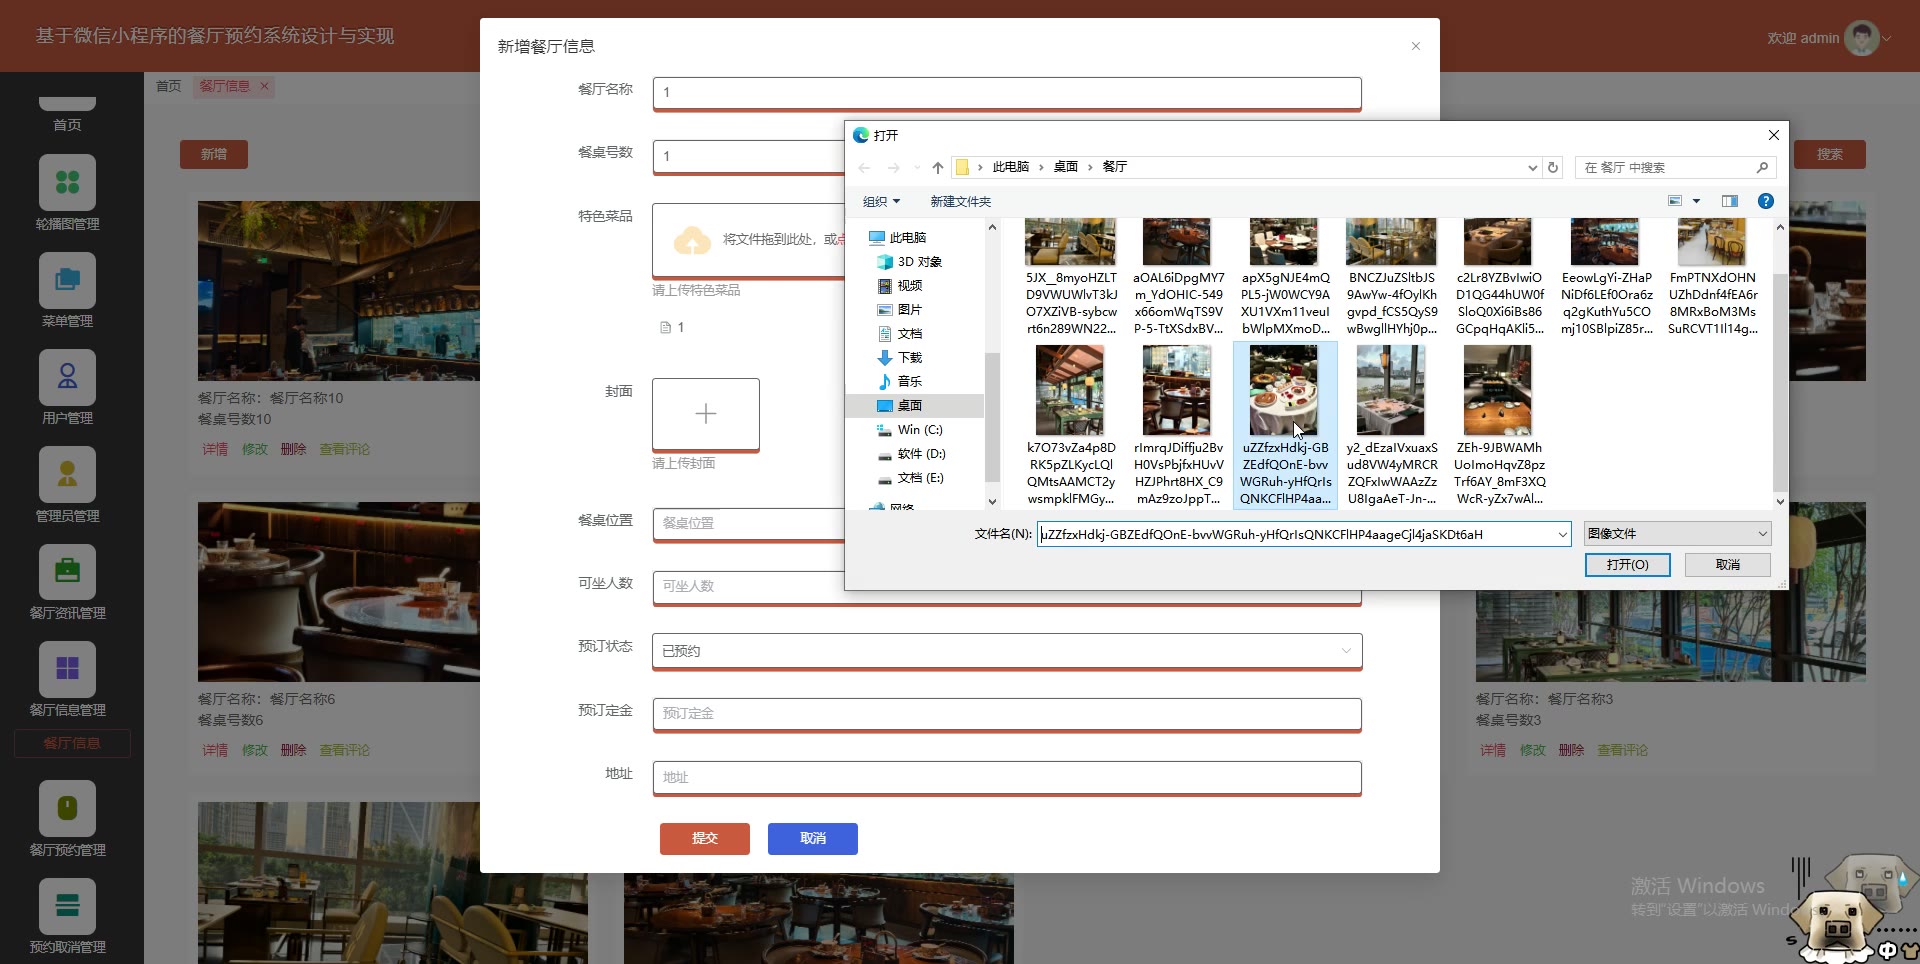The height and width of the screenshot is (964, 1920).
Task: Select the k7O73vZa4p8D image thumbnail
Action: click(x=1070, y=391)
